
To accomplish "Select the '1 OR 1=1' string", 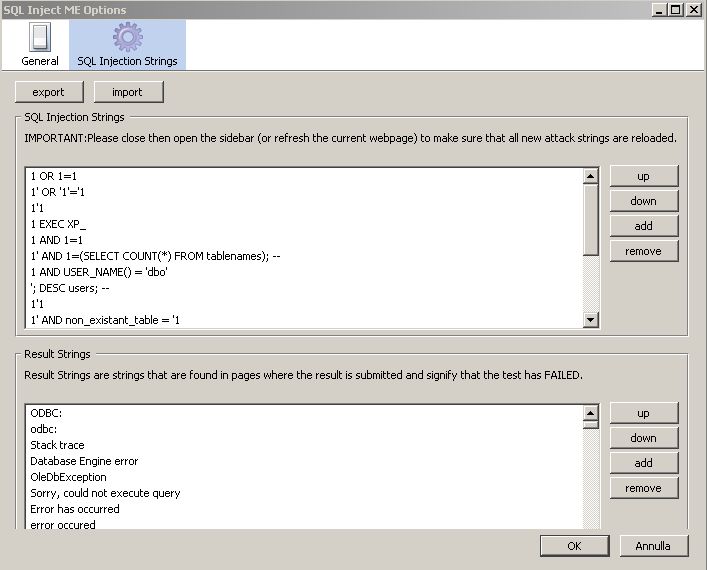I will 304,176.
